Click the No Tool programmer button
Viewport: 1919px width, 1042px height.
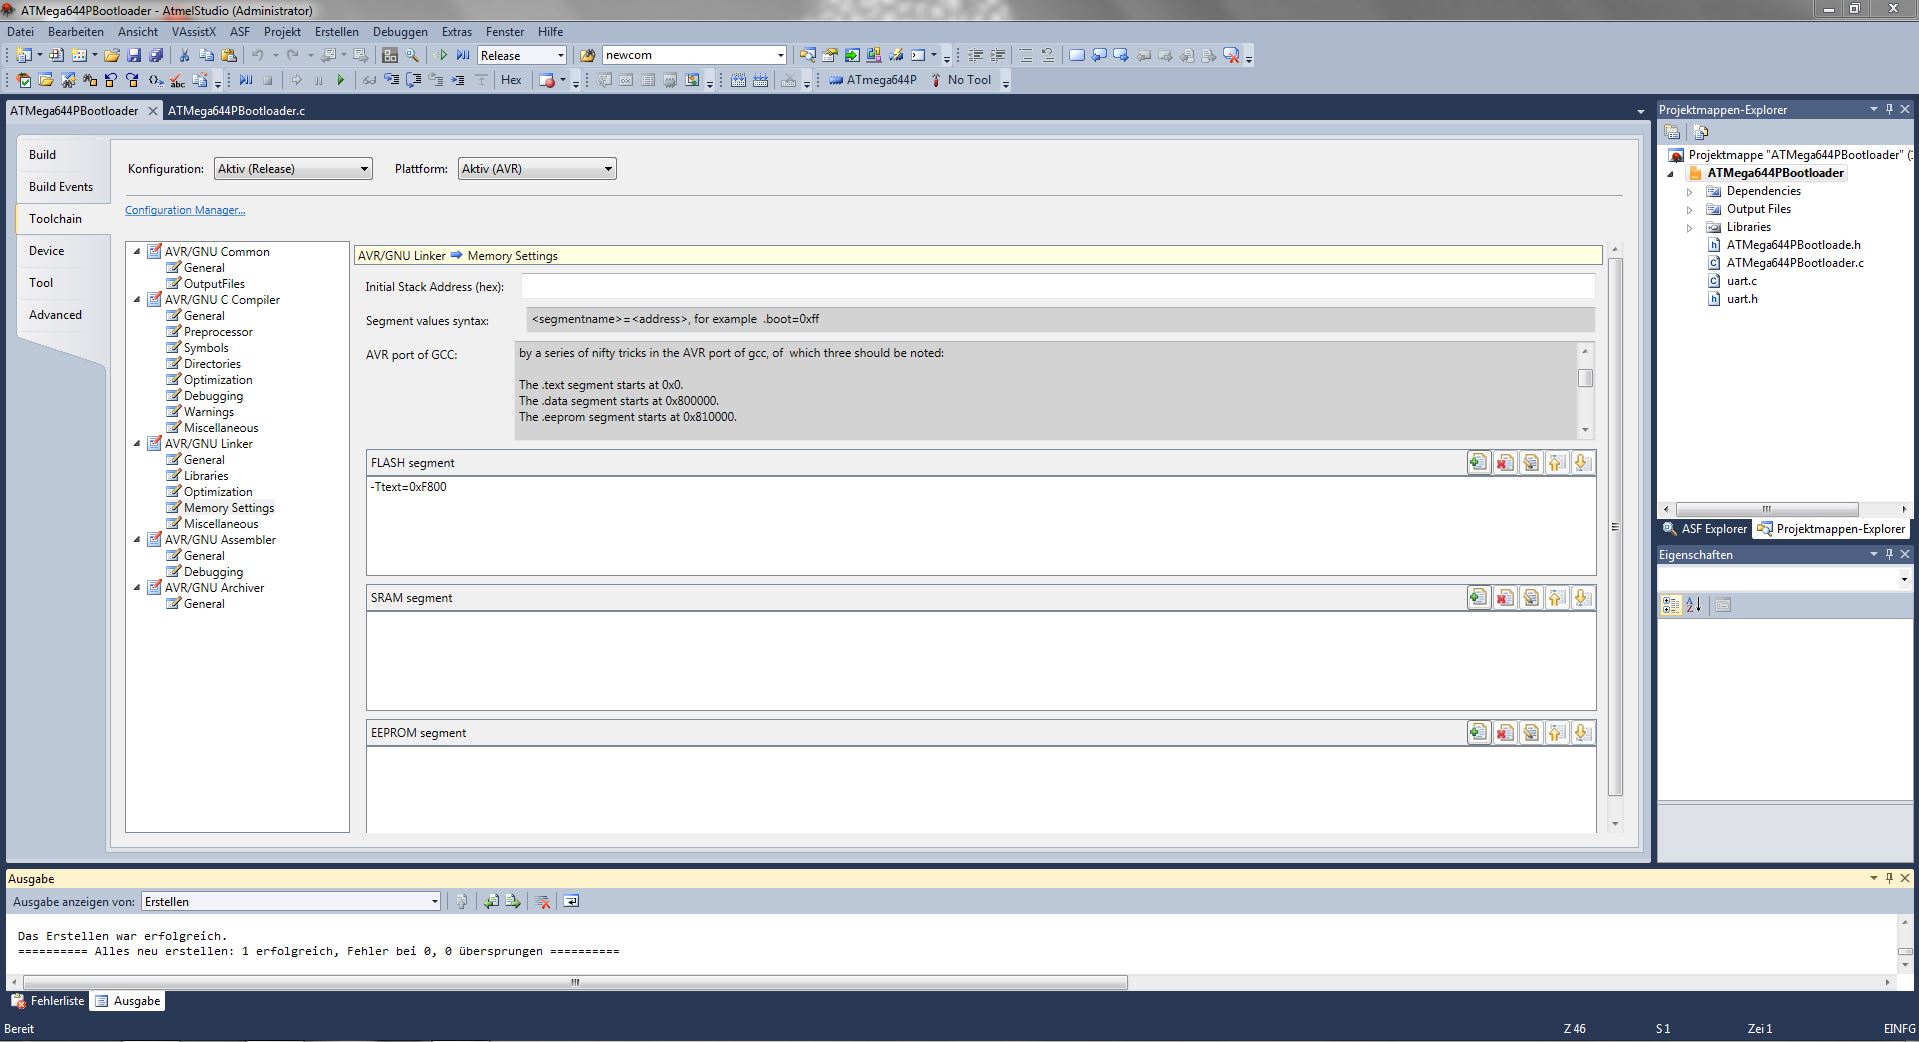(961, 80)
